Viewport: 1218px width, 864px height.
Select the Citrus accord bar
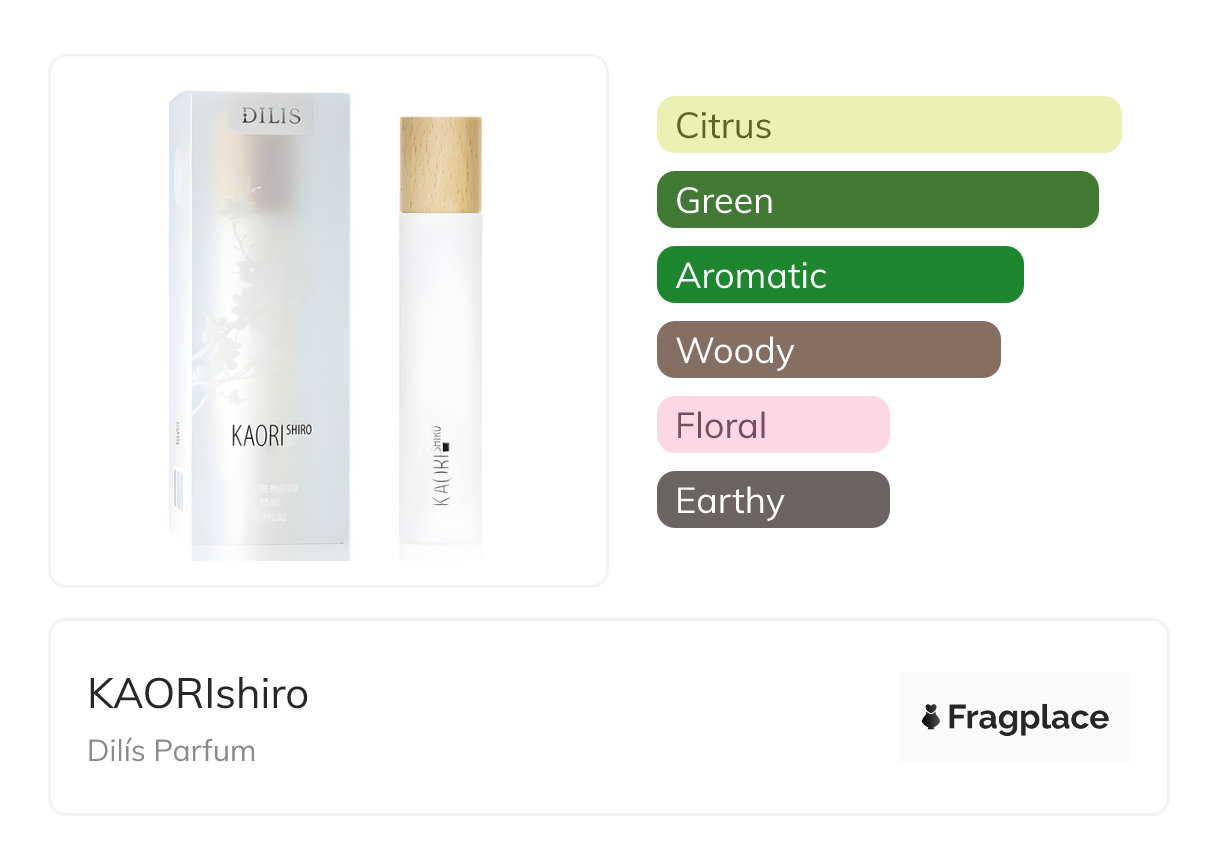[888, 125]
